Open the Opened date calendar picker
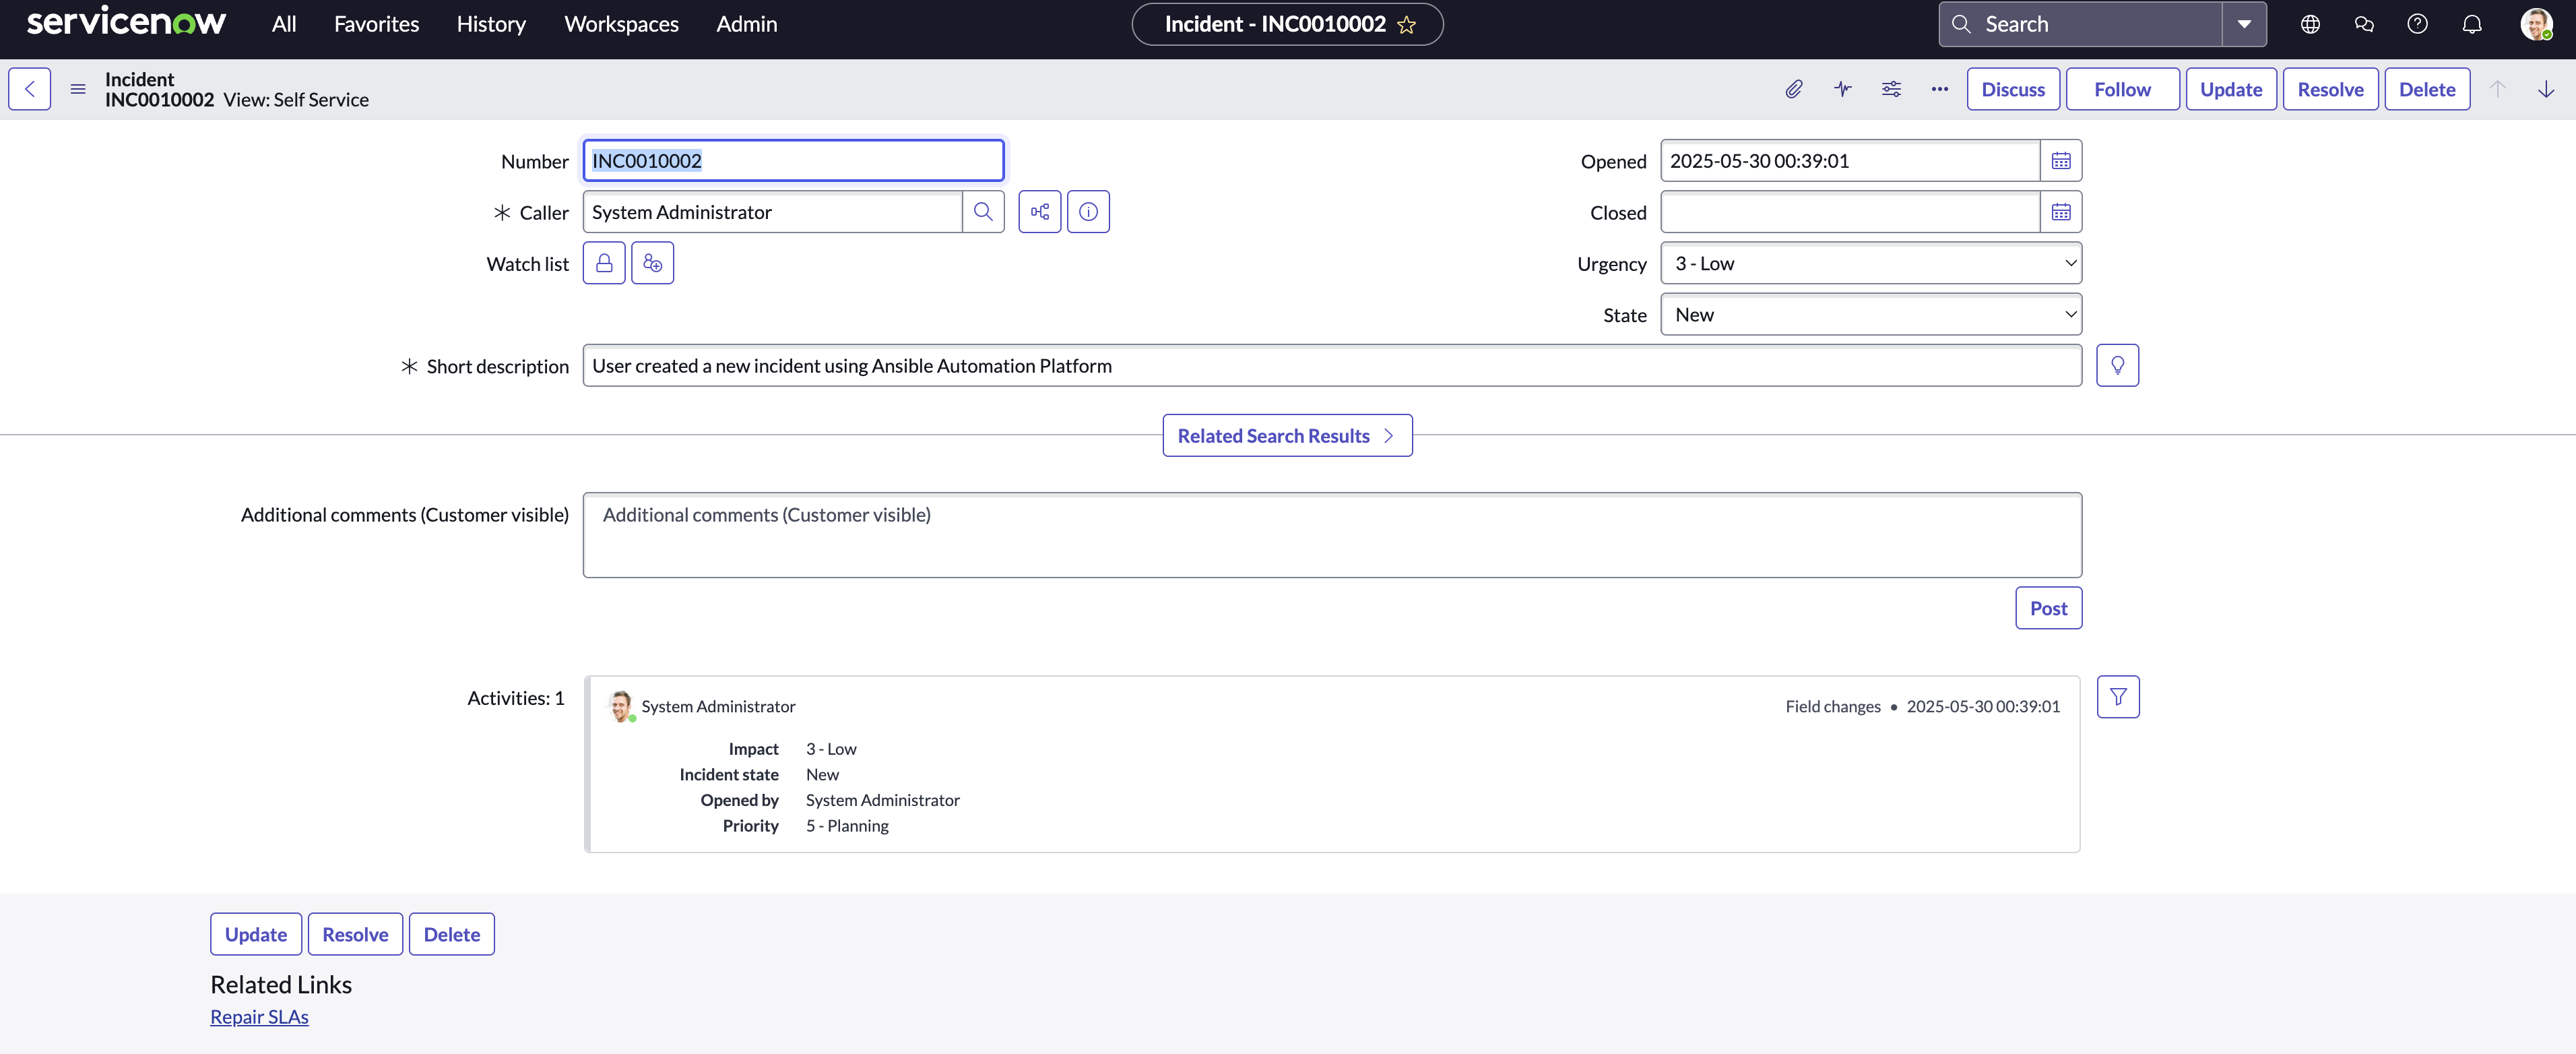Viewport: 2576px width, 1054px height. (2061, 161)
